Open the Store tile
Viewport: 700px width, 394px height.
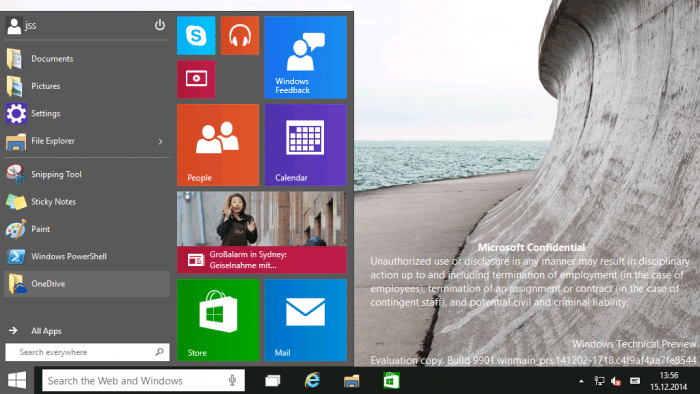point(218,320)
